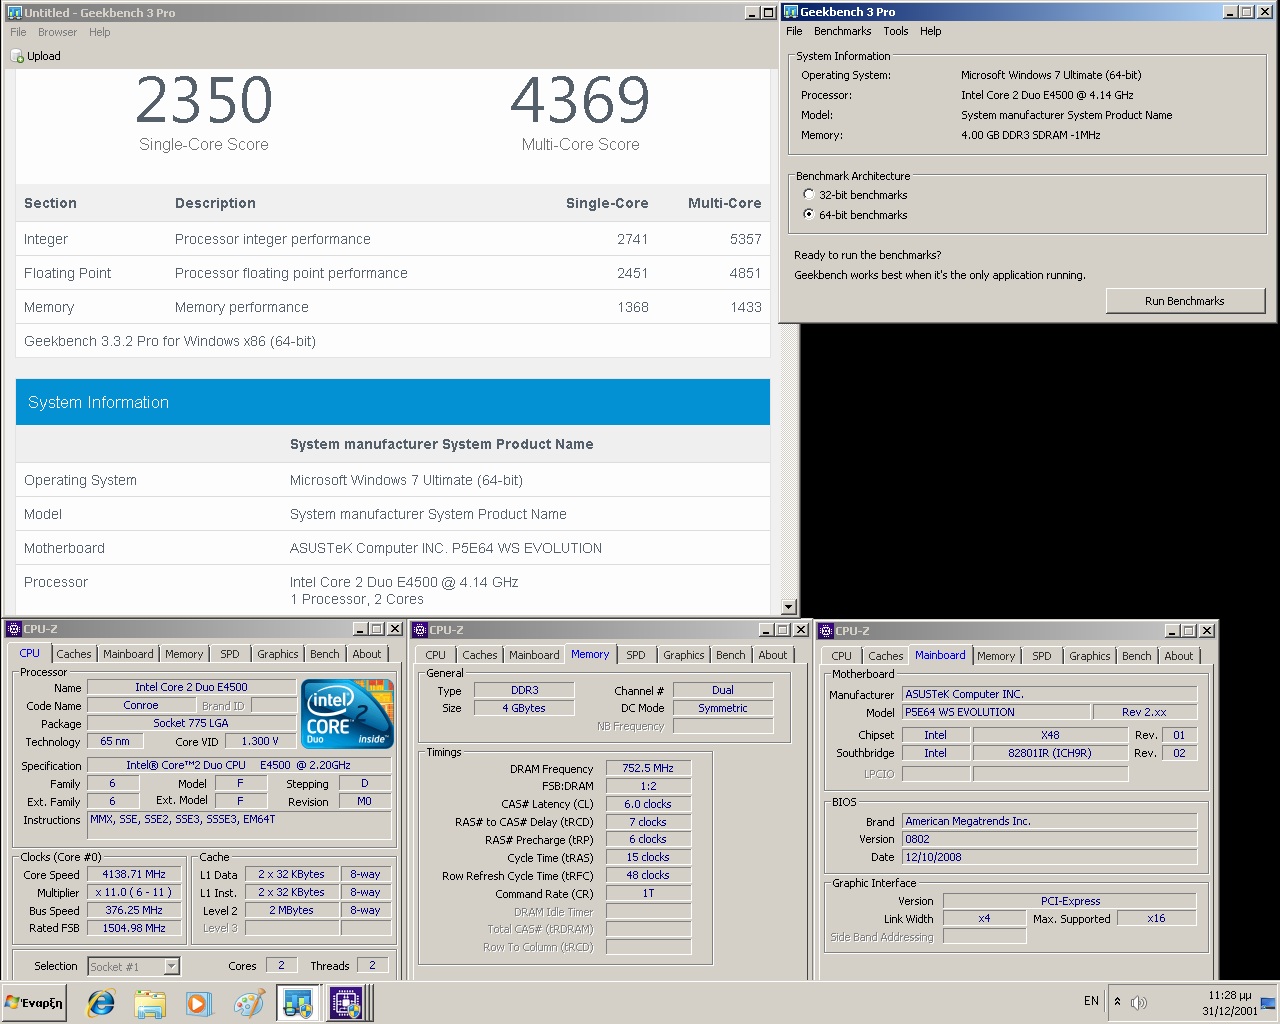Click Single-Core Score 2350
Image resolution: width=1280 pixels, height=1024 pixels.
tap(204, 100)
